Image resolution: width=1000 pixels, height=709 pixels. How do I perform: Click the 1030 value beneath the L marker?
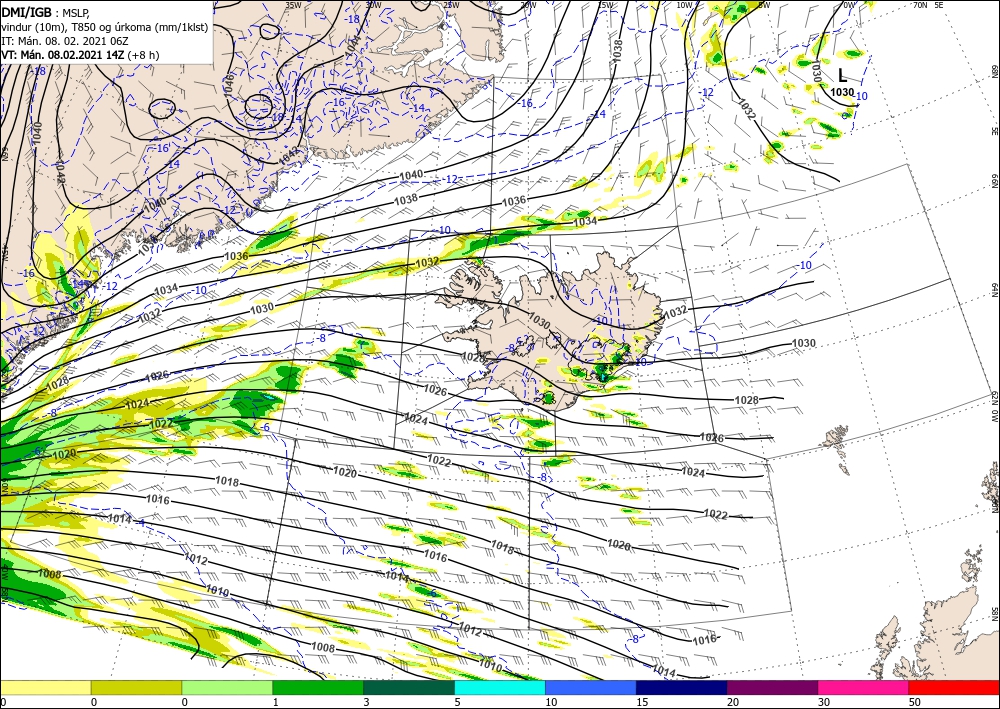842,92
